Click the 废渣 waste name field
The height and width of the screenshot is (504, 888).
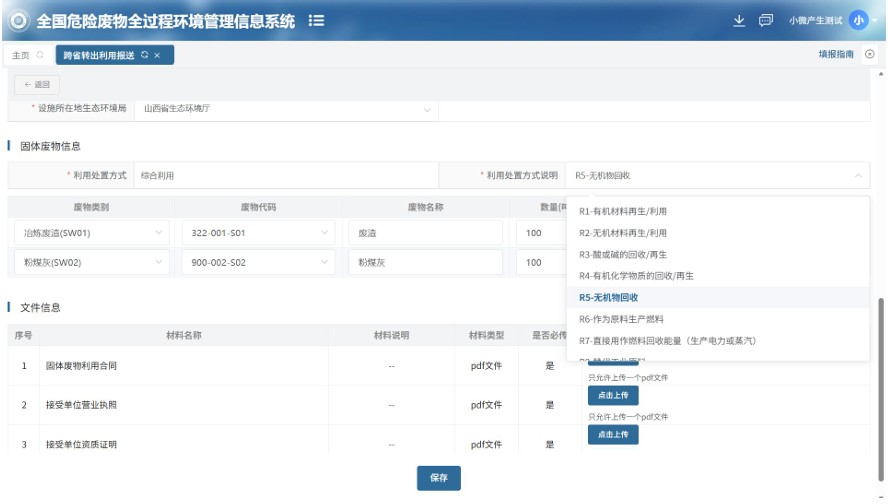point(425,233)
